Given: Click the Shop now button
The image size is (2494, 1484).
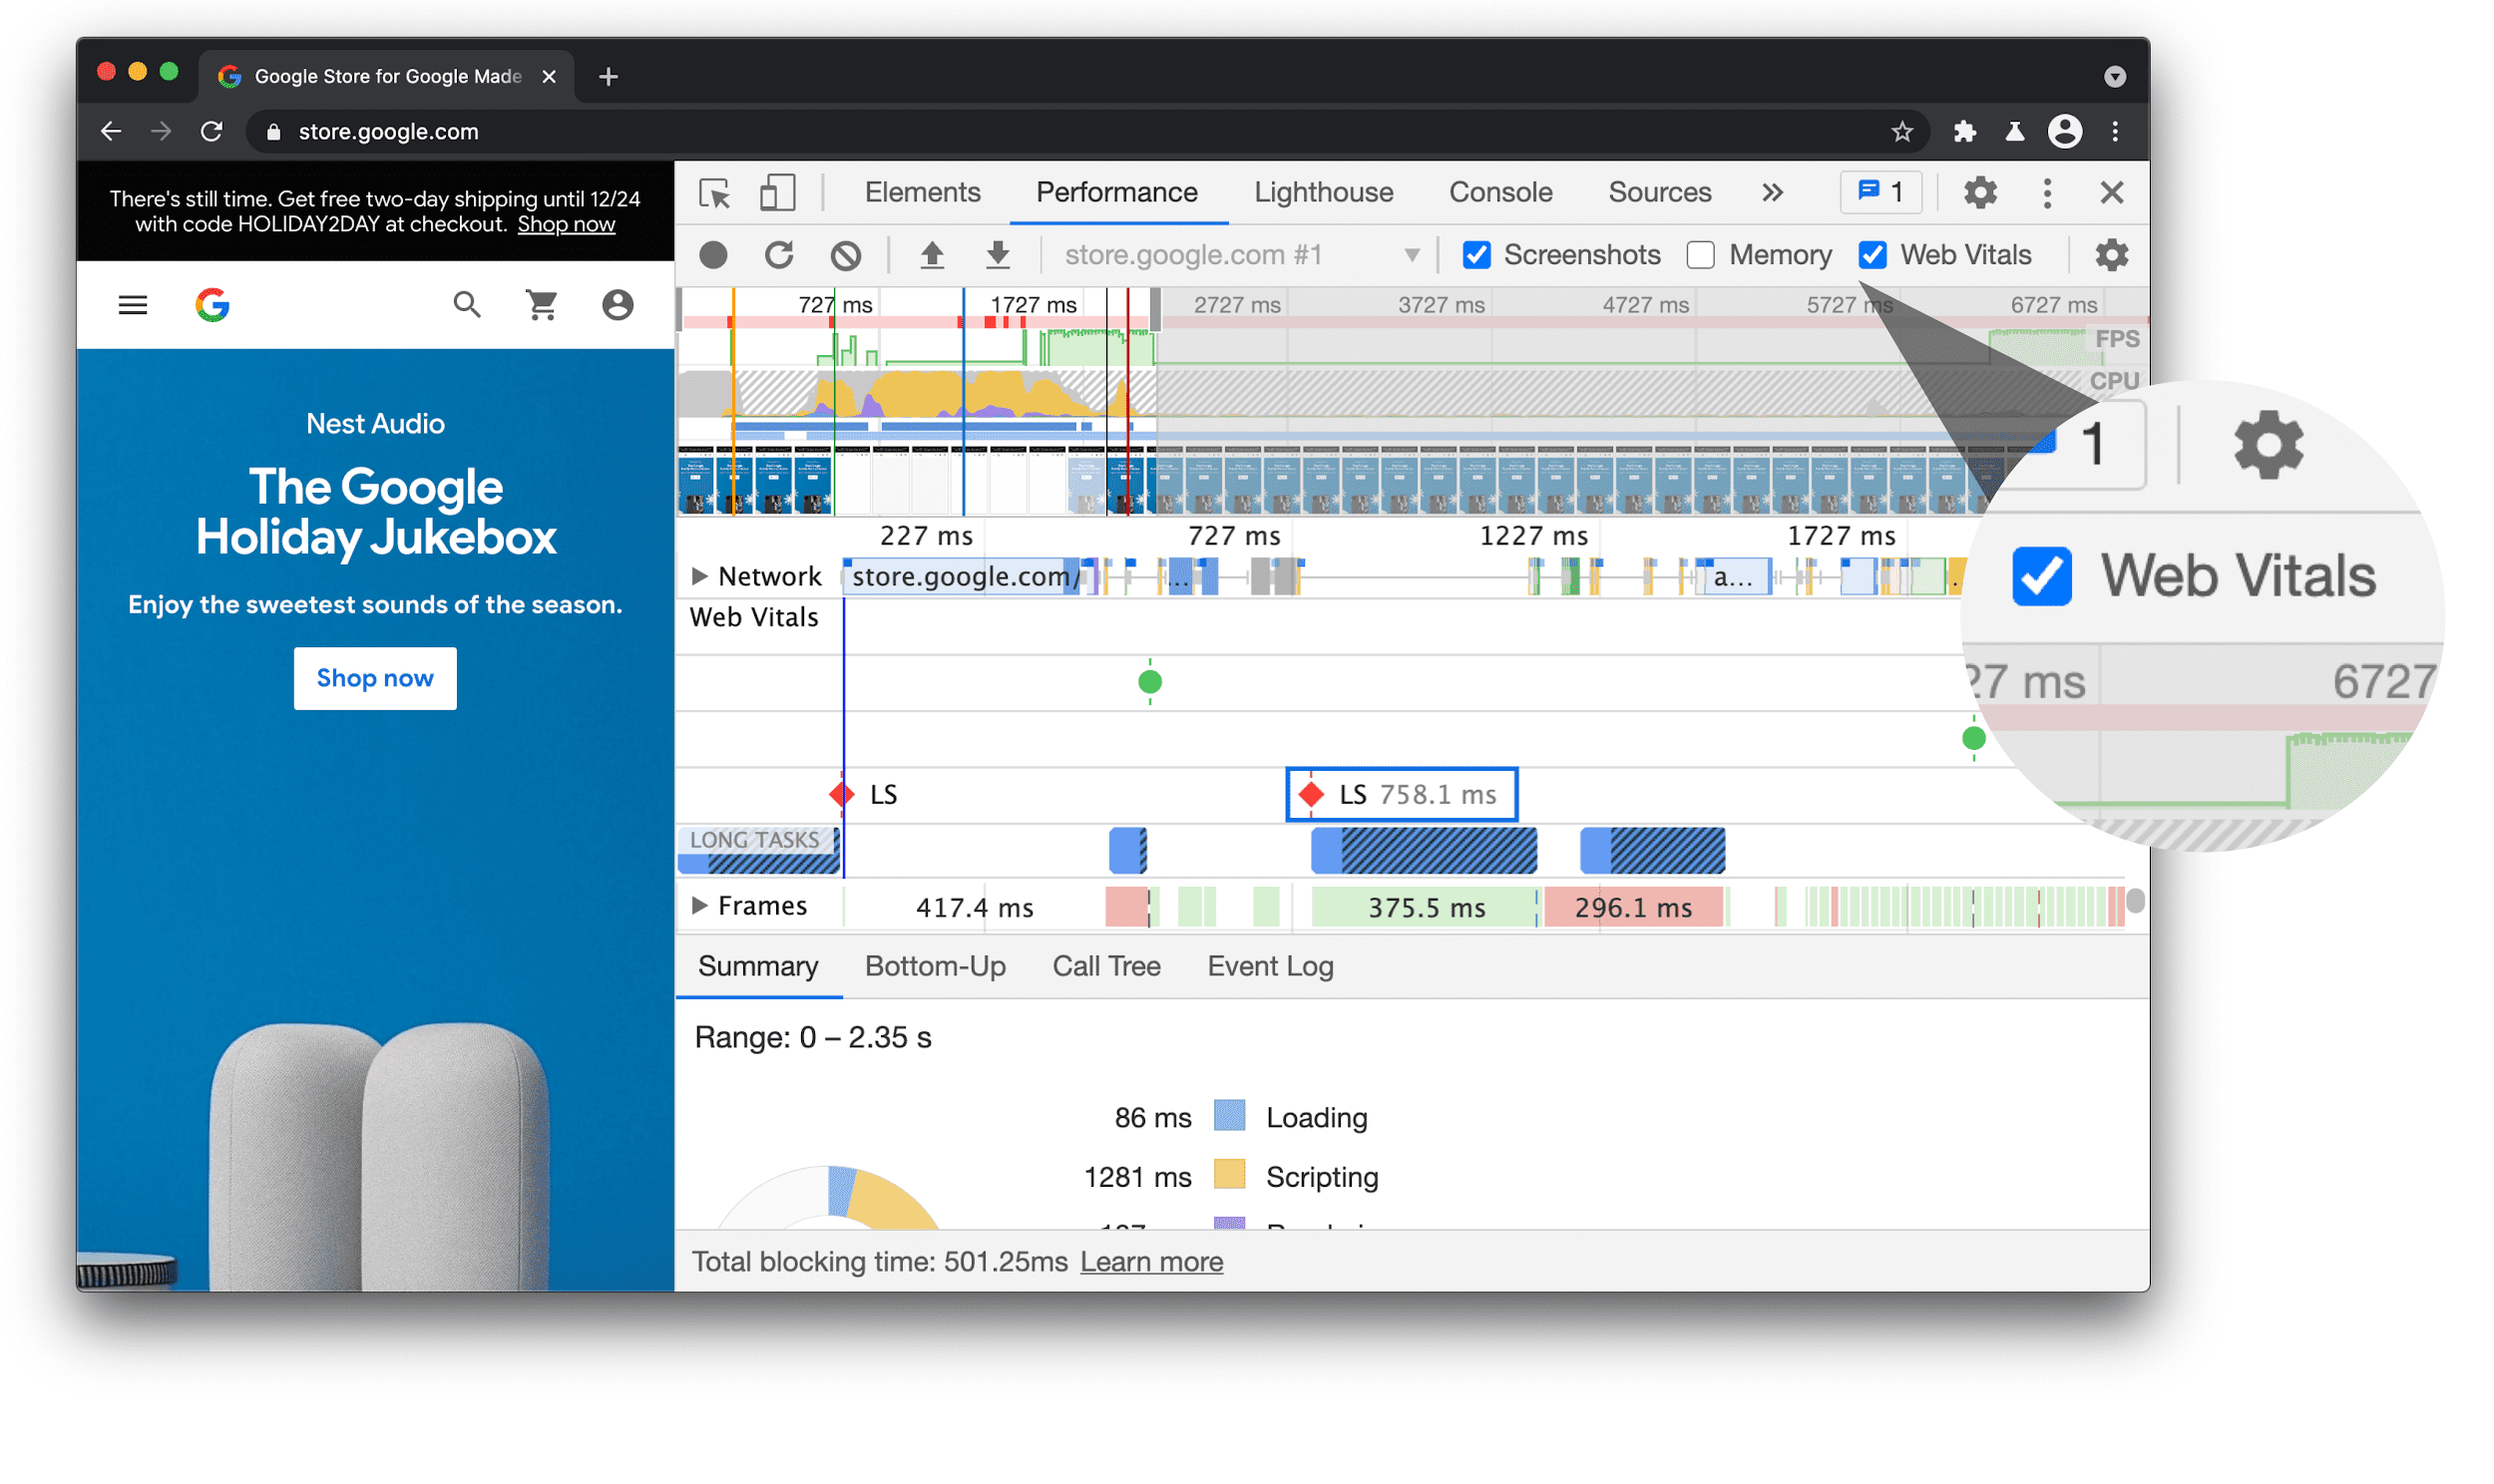Looking at the screenshot, I should pyautogui.click(x=376, y=676).
